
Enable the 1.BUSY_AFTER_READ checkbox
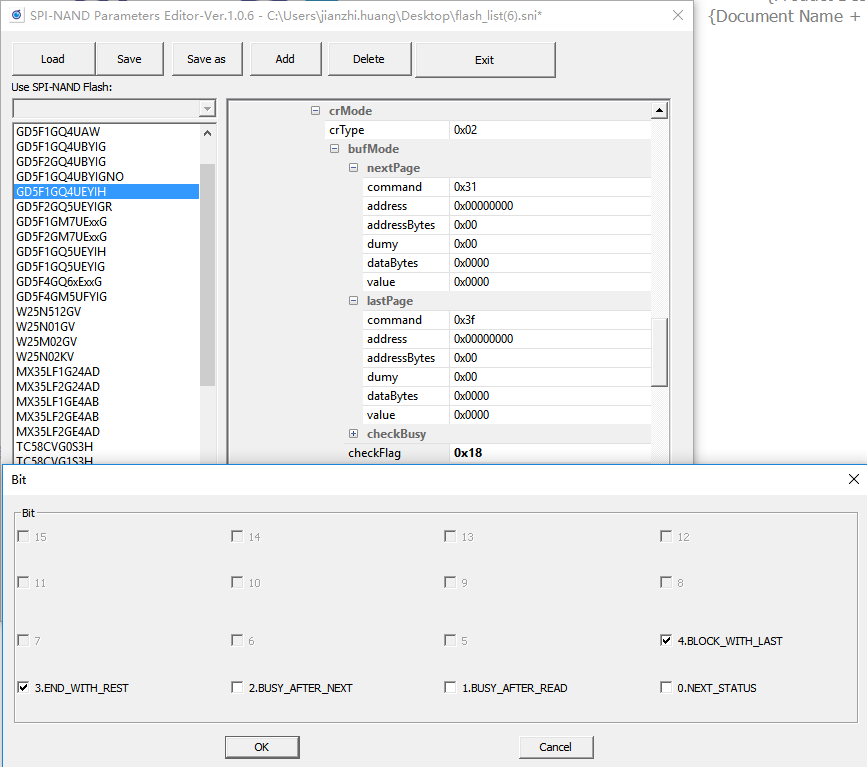click(x=451, y=687)
